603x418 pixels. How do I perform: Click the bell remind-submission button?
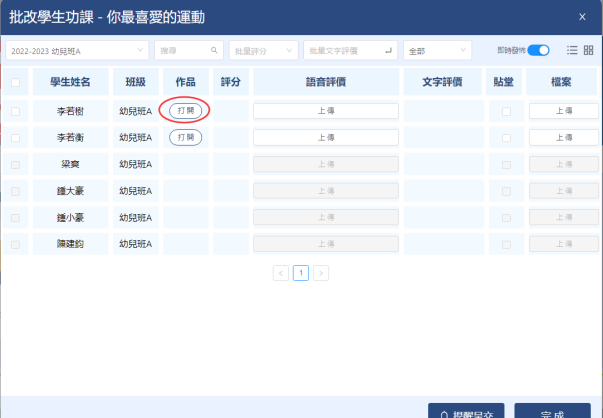point(466,413)
